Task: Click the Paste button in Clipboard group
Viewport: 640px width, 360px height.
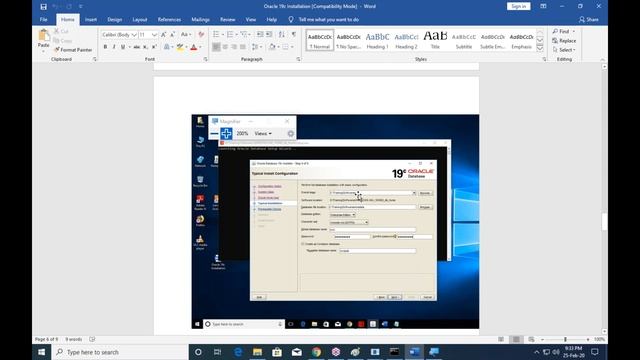Action: pyautogui.click(x=44, y=40)
